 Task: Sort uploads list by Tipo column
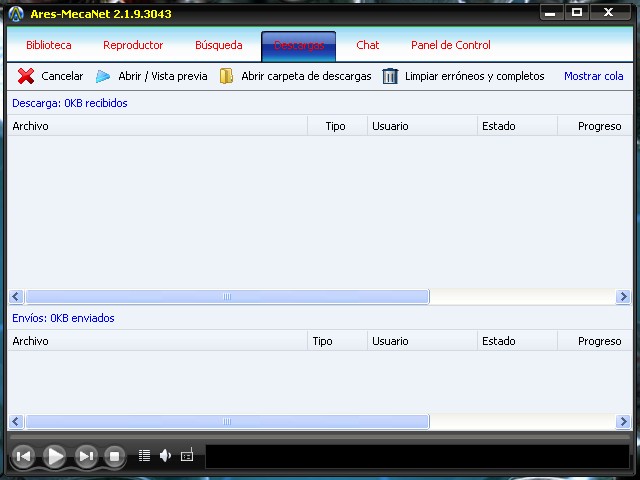pyautogui.click(x=338, y=341)
